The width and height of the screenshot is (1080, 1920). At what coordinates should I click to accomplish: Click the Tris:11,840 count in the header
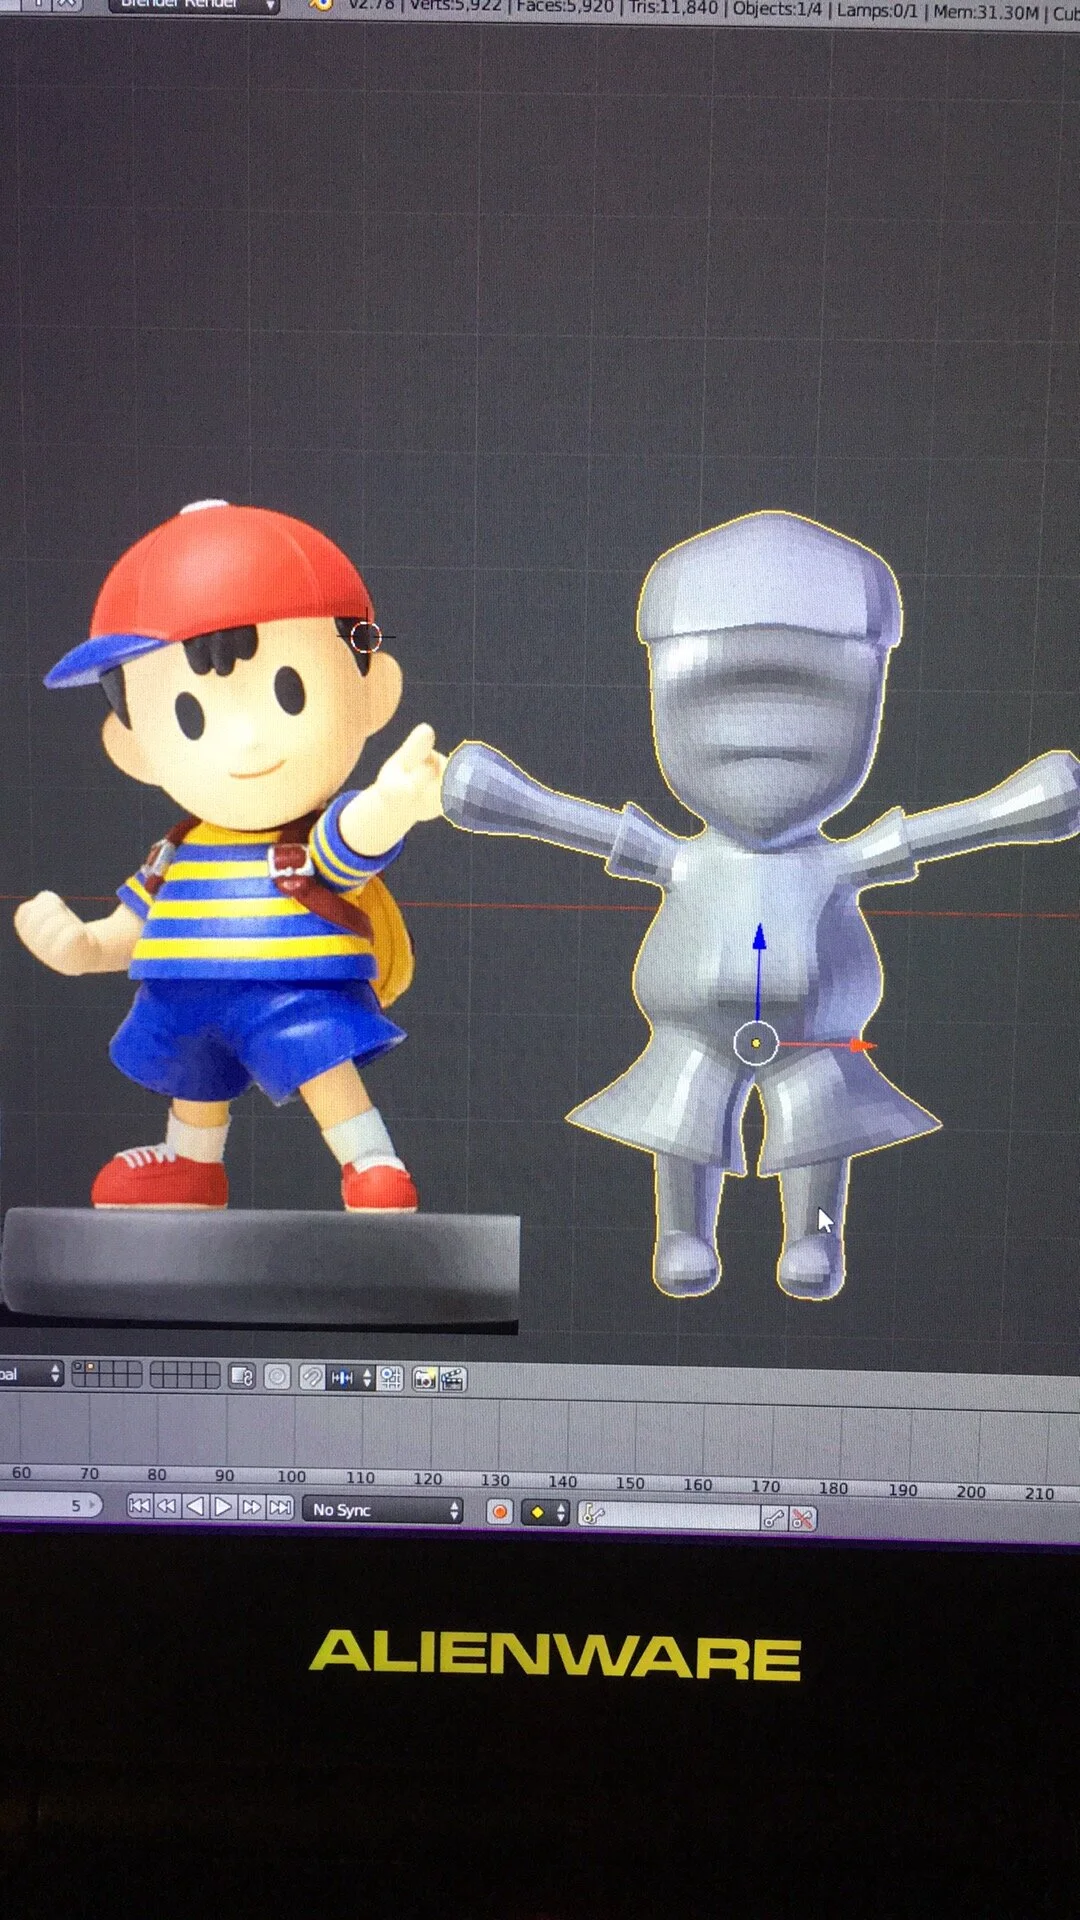coord(673,8)
